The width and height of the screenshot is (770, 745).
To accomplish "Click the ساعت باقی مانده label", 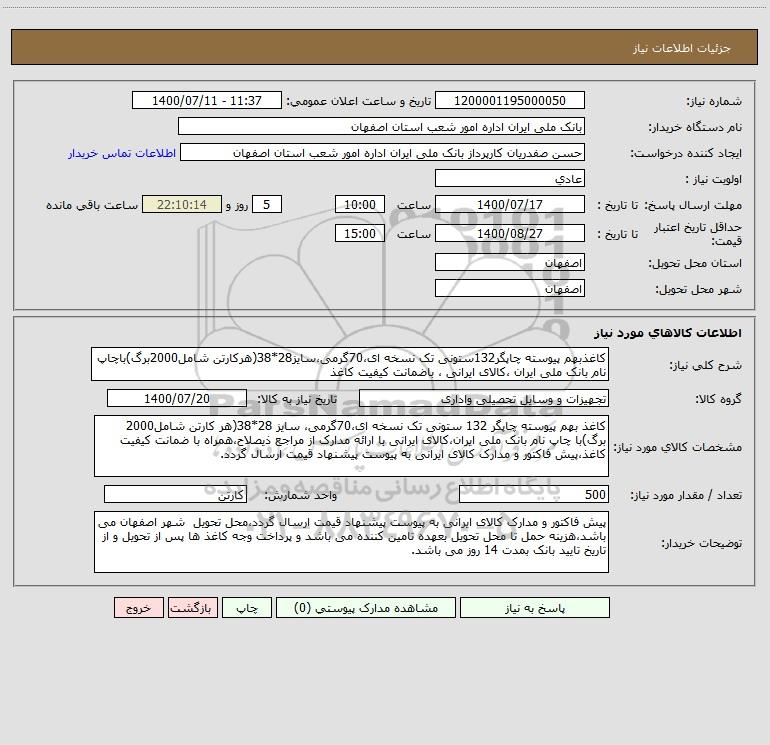I will (x=92, y=205).
